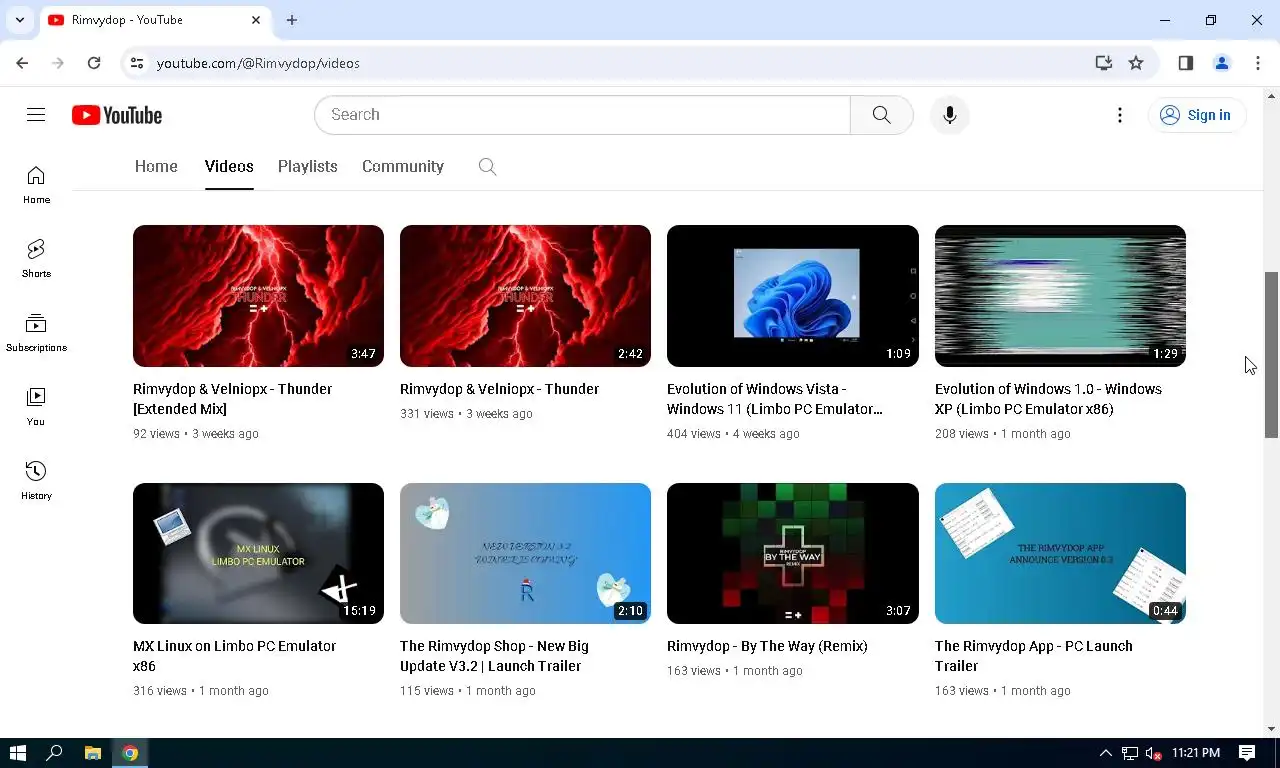This screenshot has height=768, width=1280.
Task: Open the Windows Start menu
Action: [18, 753]
